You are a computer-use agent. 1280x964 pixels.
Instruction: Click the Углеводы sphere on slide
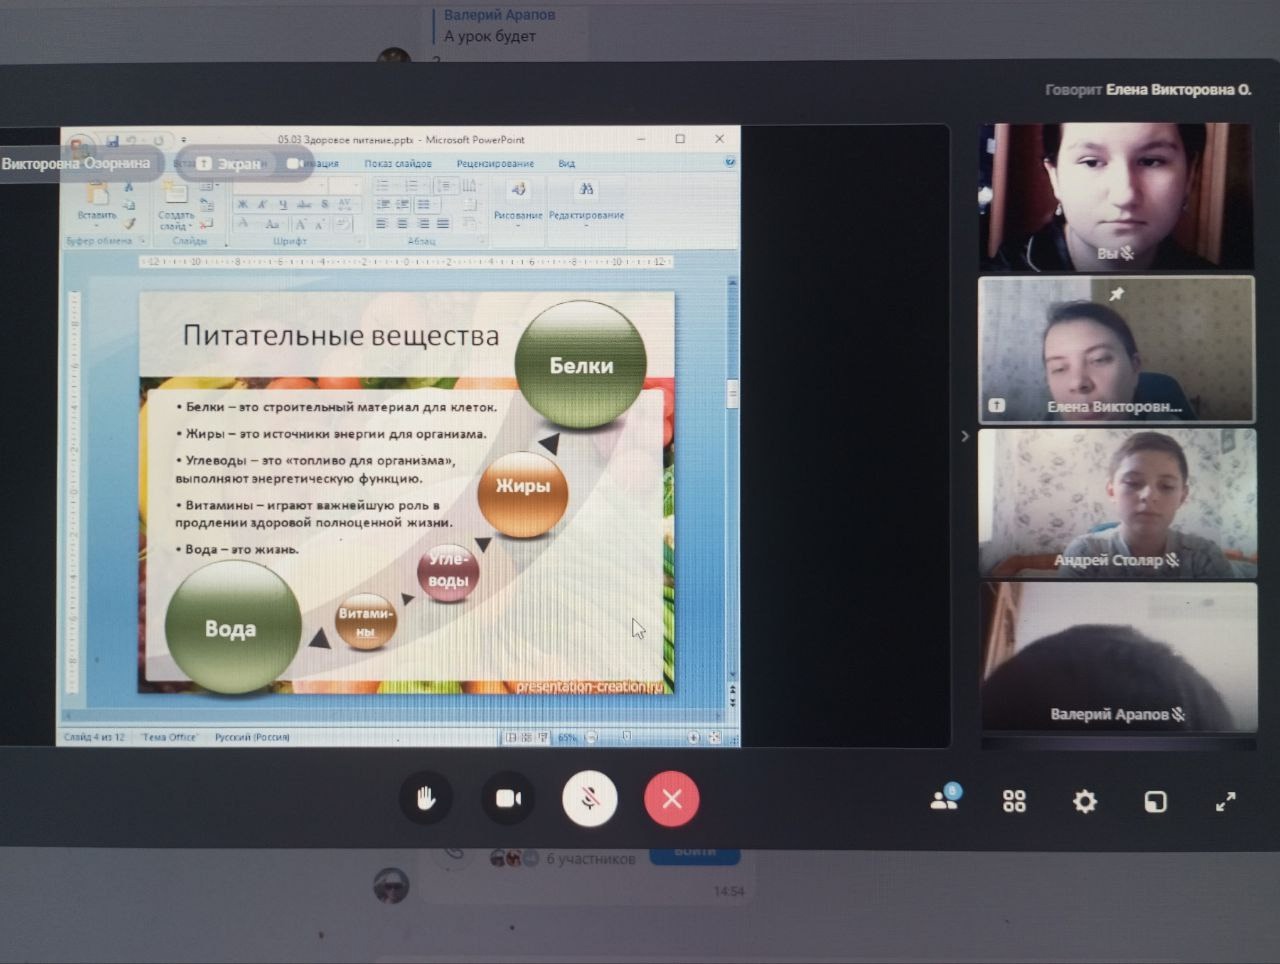[x=448, y=572]
